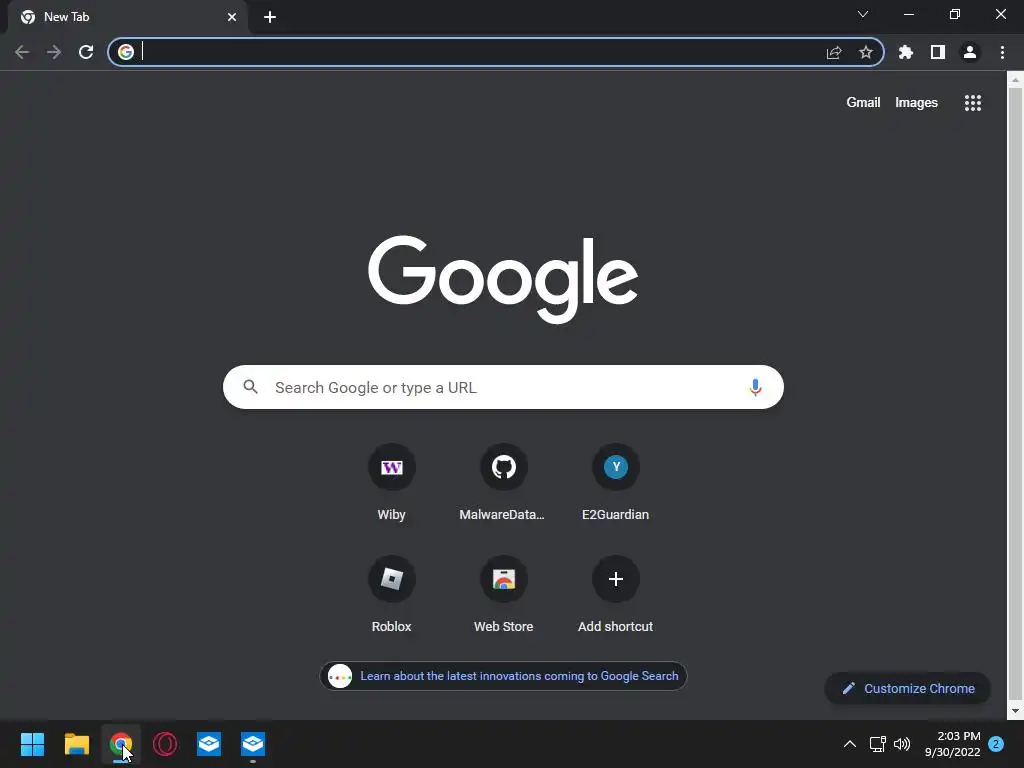Click the Google search box
The width and height of the screenshot is (1024, 768).
[503, 387]
